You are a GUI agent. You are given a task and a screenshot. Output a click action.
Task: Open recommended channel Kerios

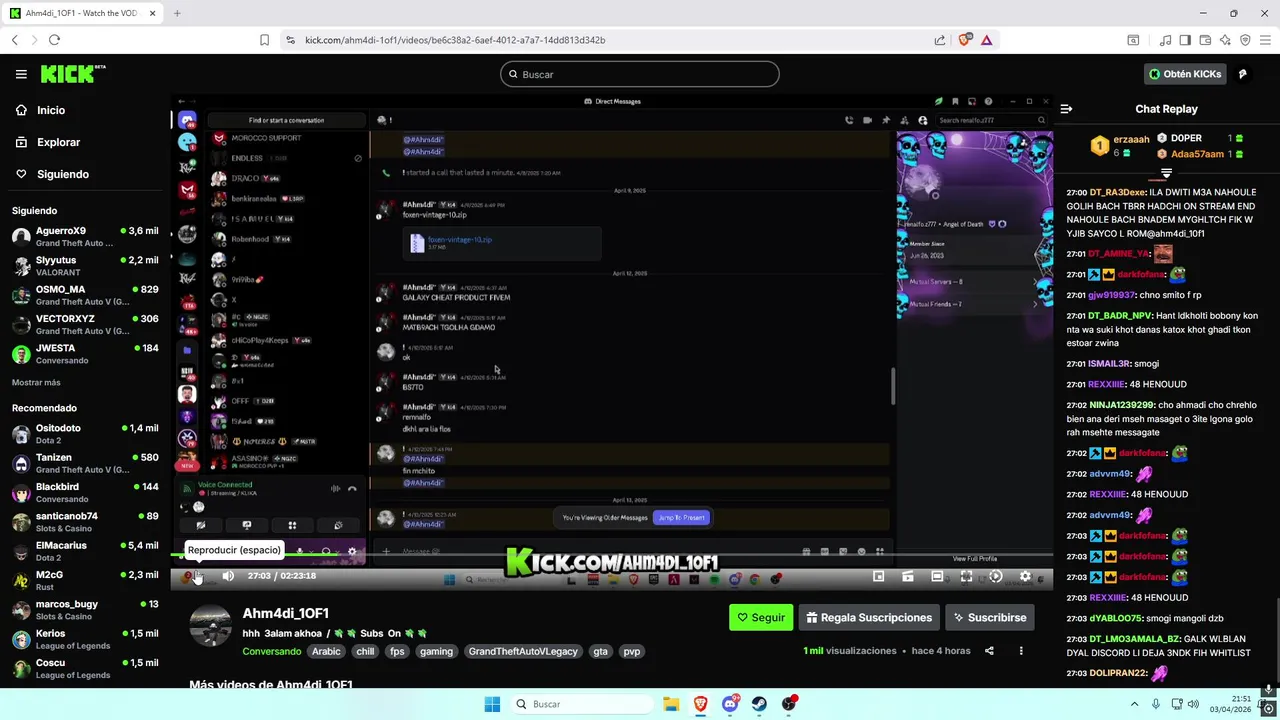[x=85, y=639]
